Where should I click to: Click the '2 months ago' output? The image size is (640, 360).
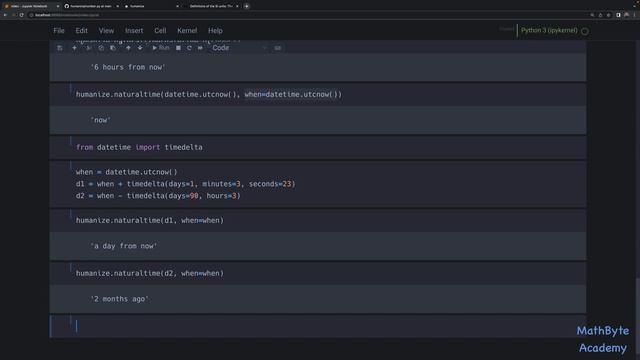(120, 299)
